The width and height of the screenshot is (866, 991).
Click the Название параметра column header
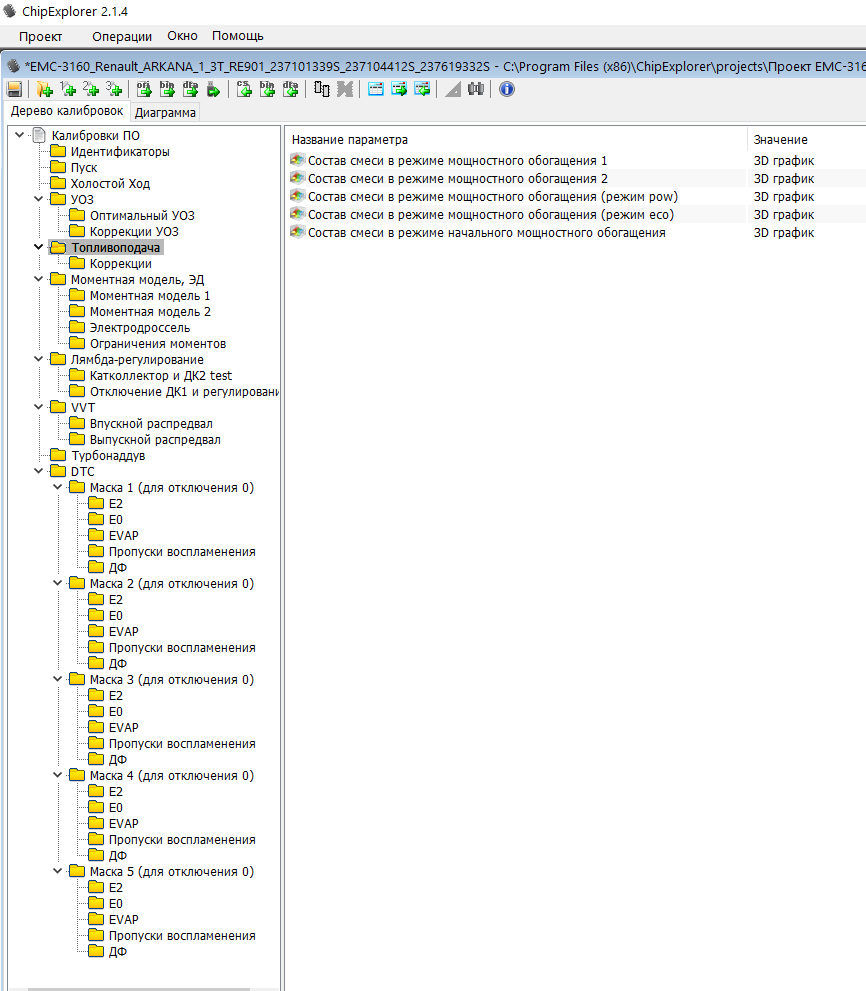coord(350,140)
